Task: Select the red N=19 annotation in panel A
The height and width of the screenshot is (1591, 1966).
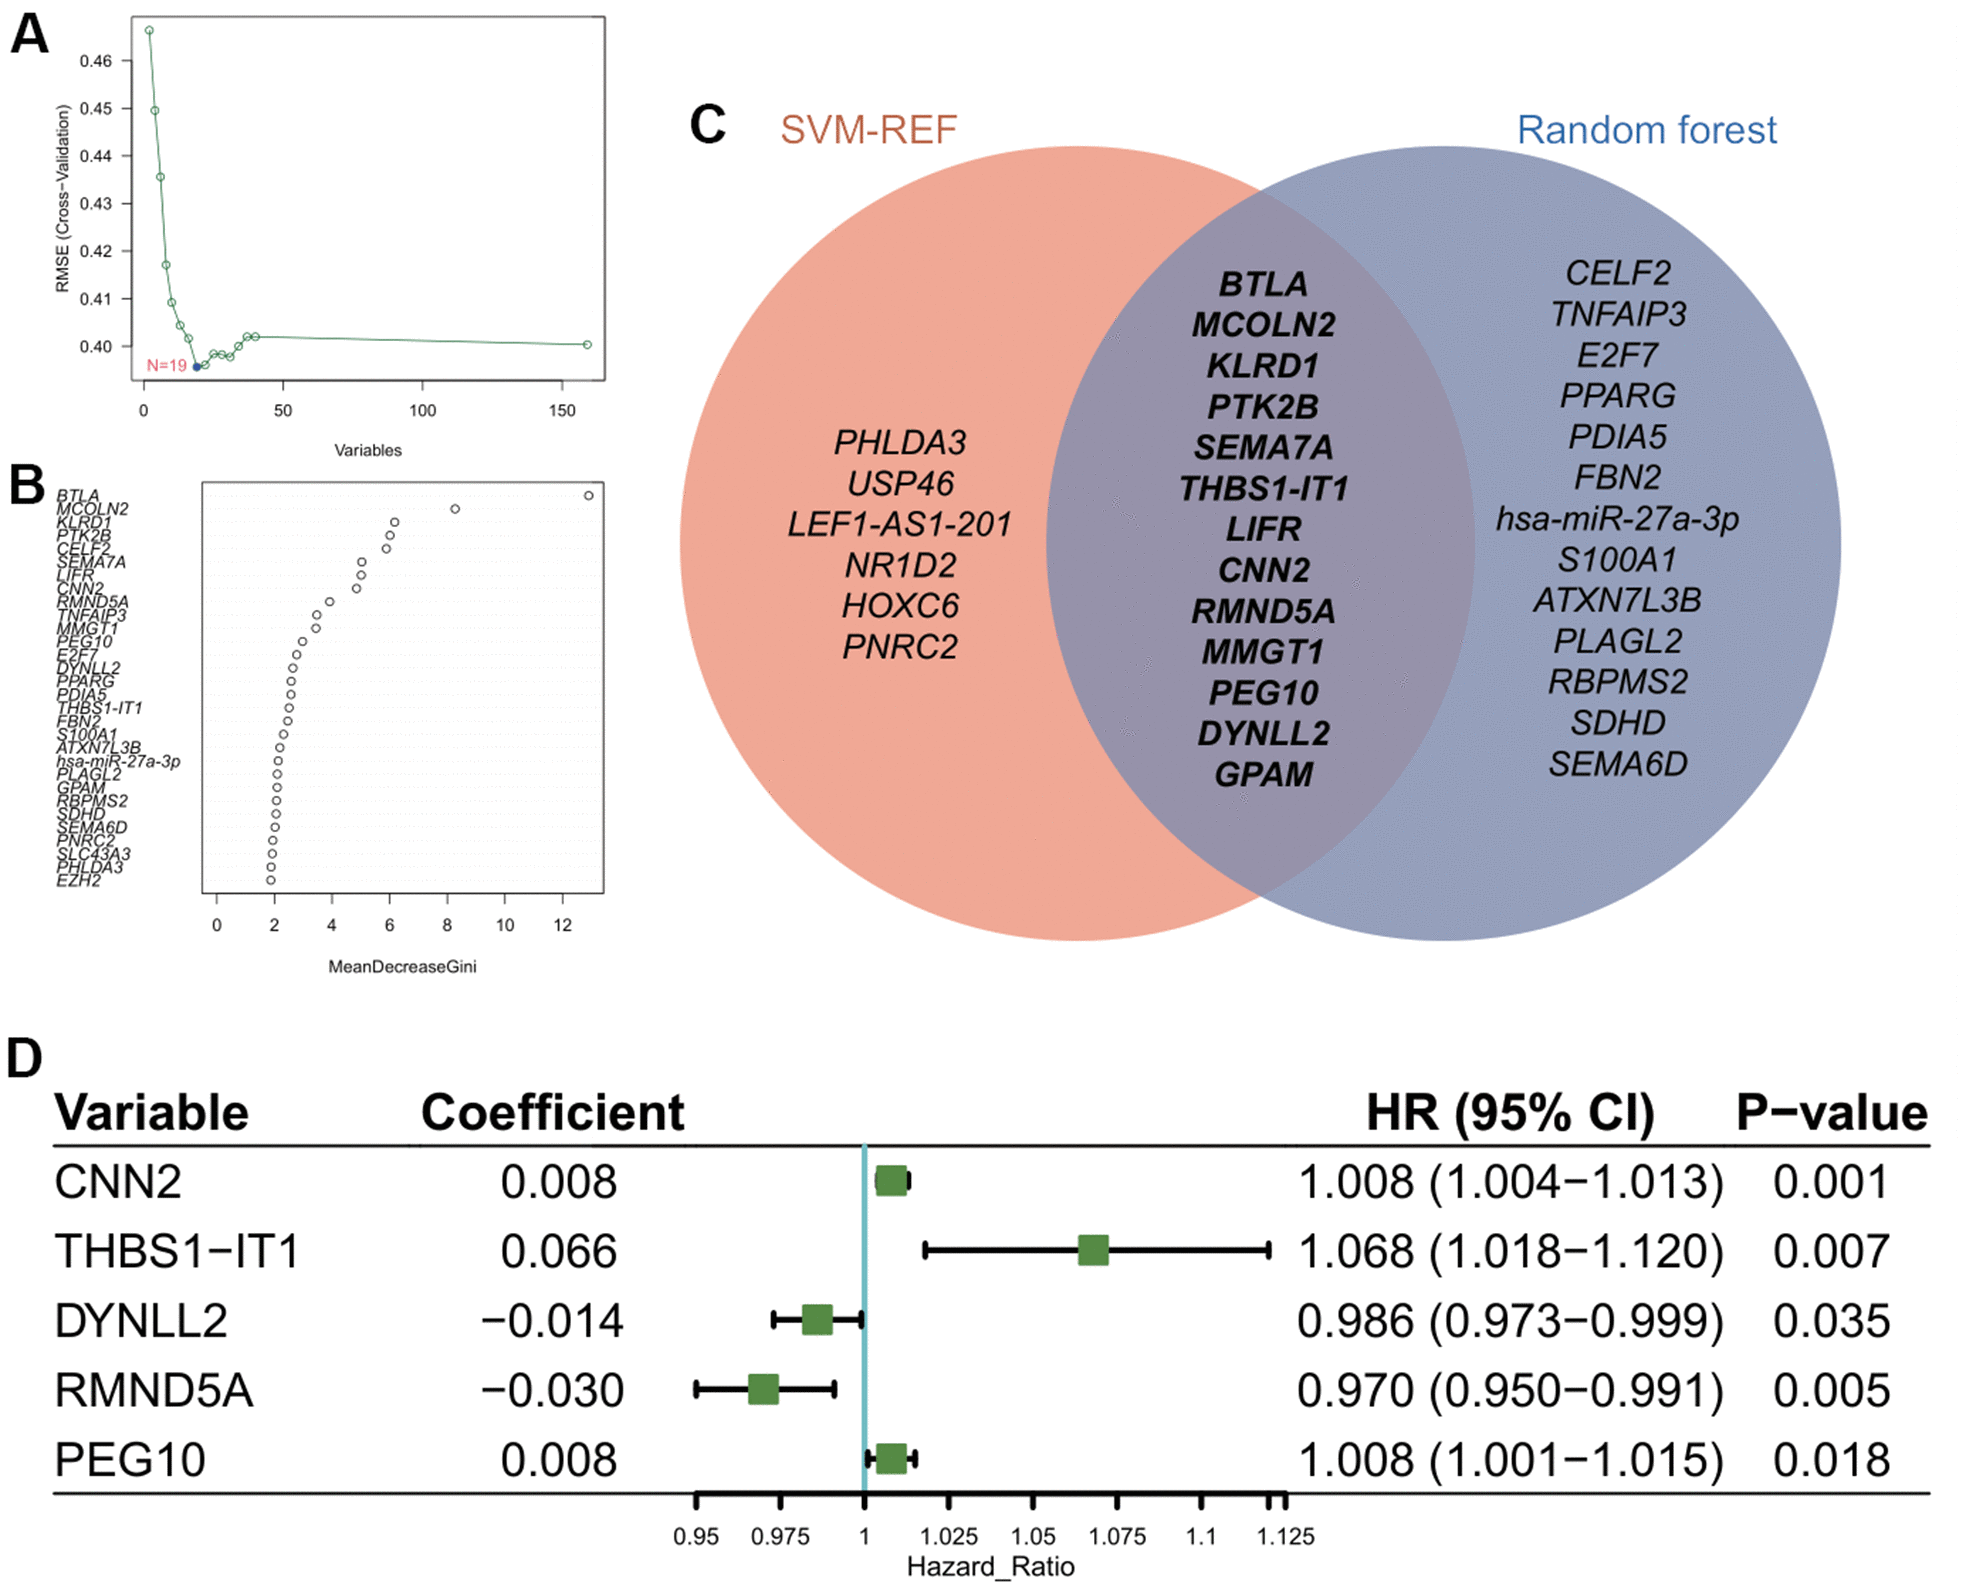Action: coord(167,366)
